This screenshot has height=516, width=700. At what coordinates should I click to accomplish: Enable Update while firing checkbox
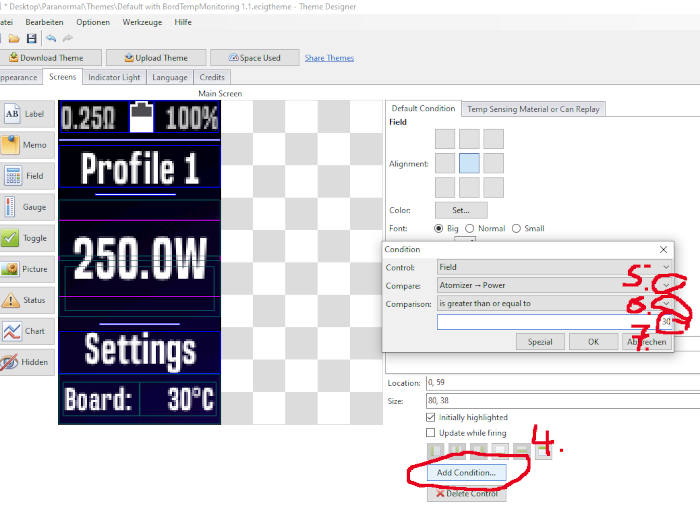(x=431, y=432)
